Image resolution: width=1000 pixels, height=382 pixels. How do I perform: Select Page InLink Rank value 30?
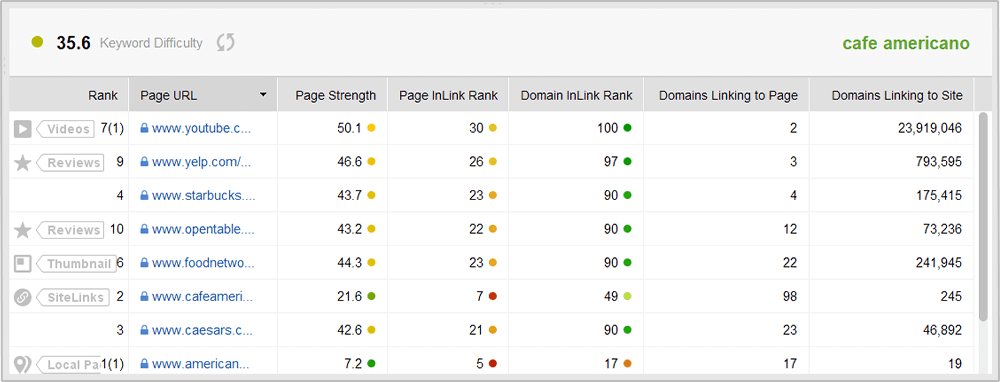coord(476,128)
